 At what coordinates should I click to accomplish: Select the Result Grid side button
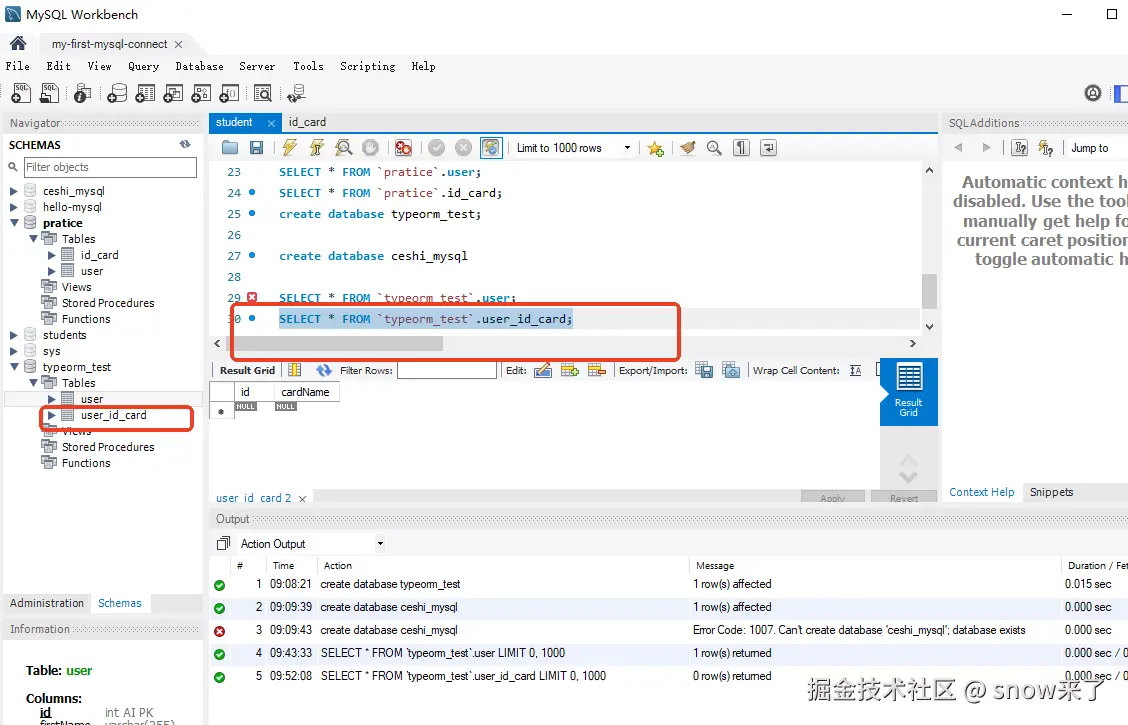909,392
